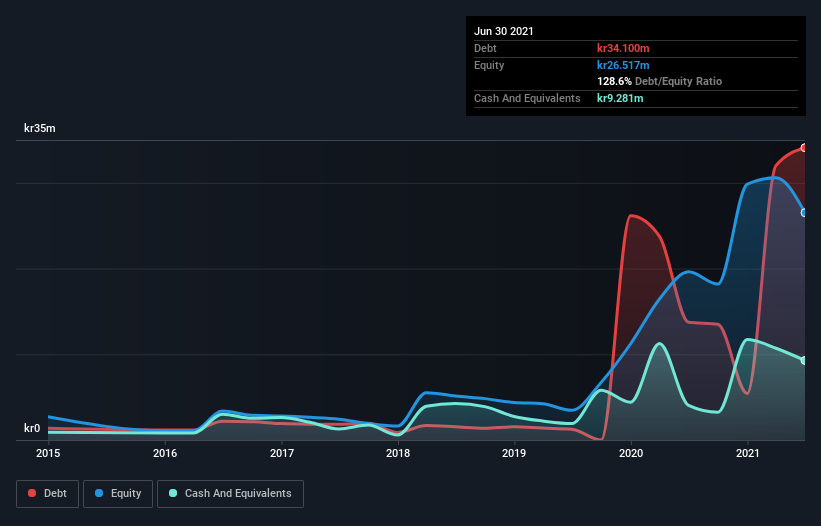821x526 pixels.
Task: Click the 128.6% Debt/Equity Ratio text
Action: coord(660,82)
